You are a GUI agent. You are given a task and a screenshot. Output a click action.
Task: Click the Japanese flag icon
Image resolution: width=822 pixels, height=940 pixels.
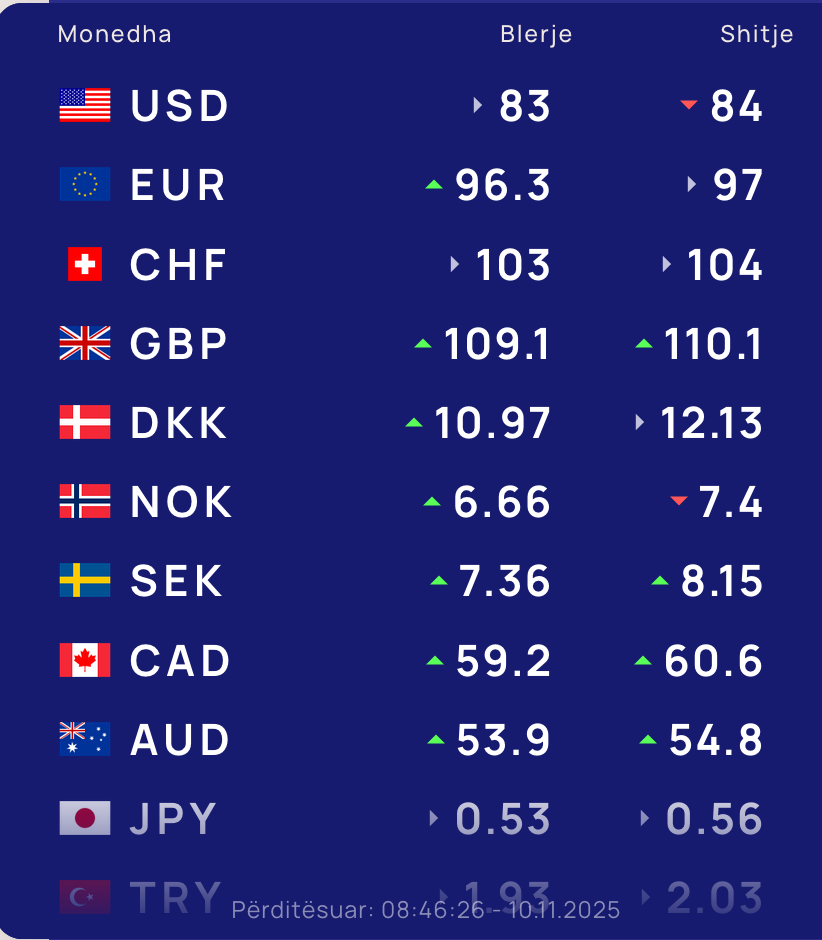85,819
